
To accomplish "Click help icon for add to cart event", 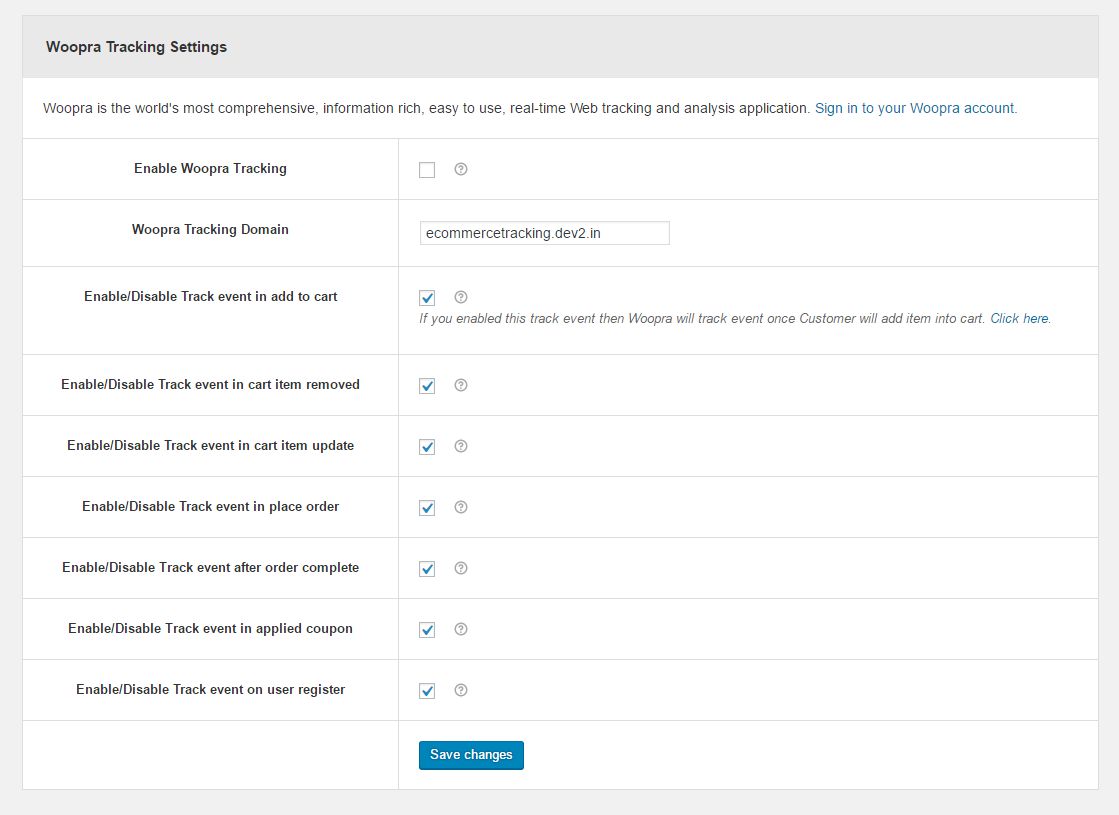I will click(461, 297).
